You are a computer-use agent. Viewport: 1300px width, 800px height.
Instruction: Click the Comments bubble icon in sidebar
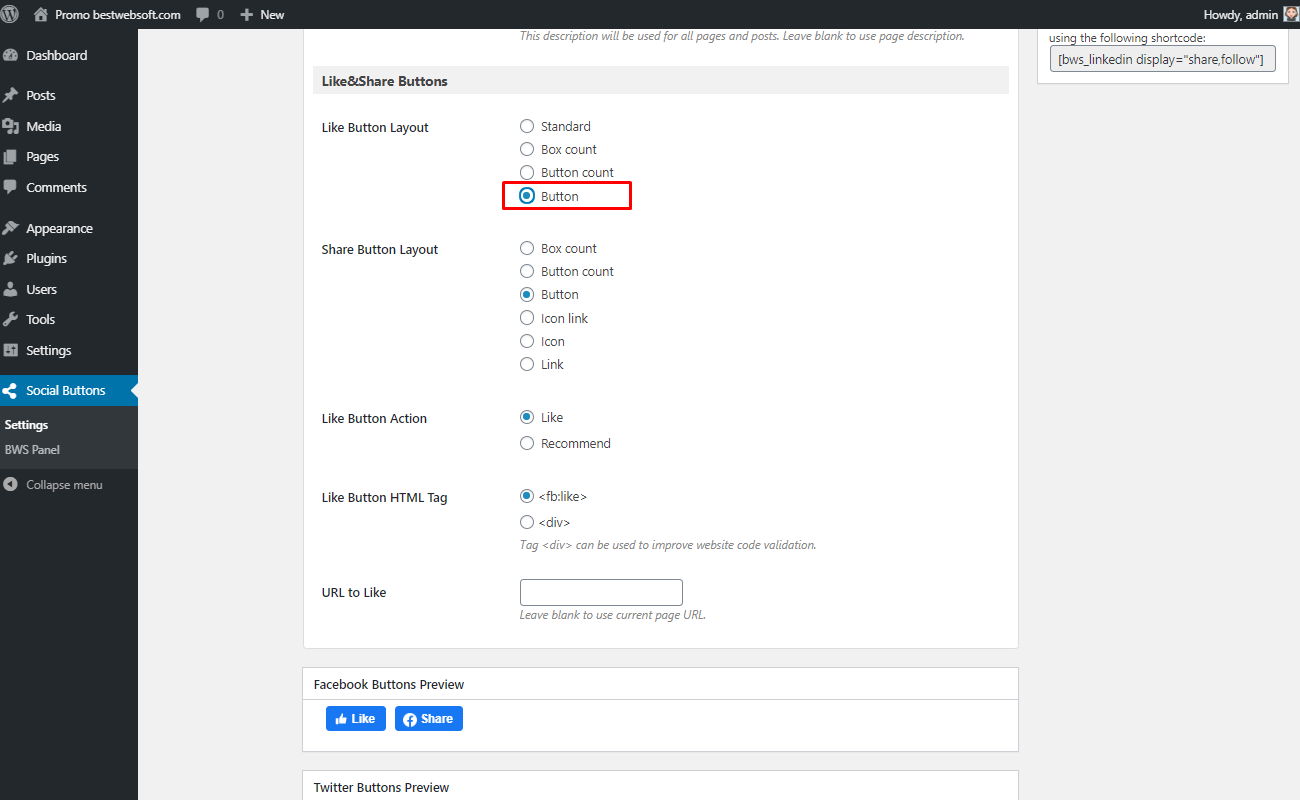(x=11, y=187)
